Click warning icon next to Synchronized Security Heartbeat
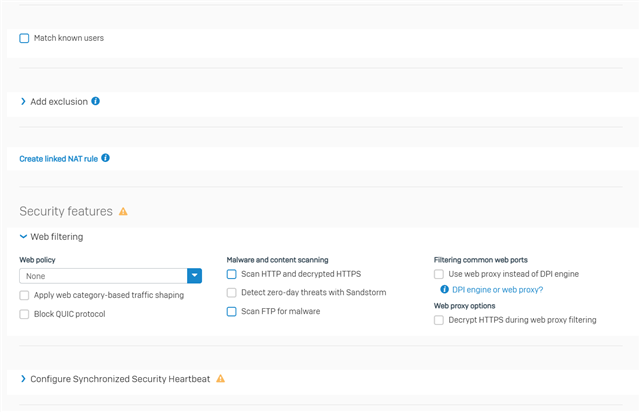Screen dimensions: 640x412 pos(220,379)
